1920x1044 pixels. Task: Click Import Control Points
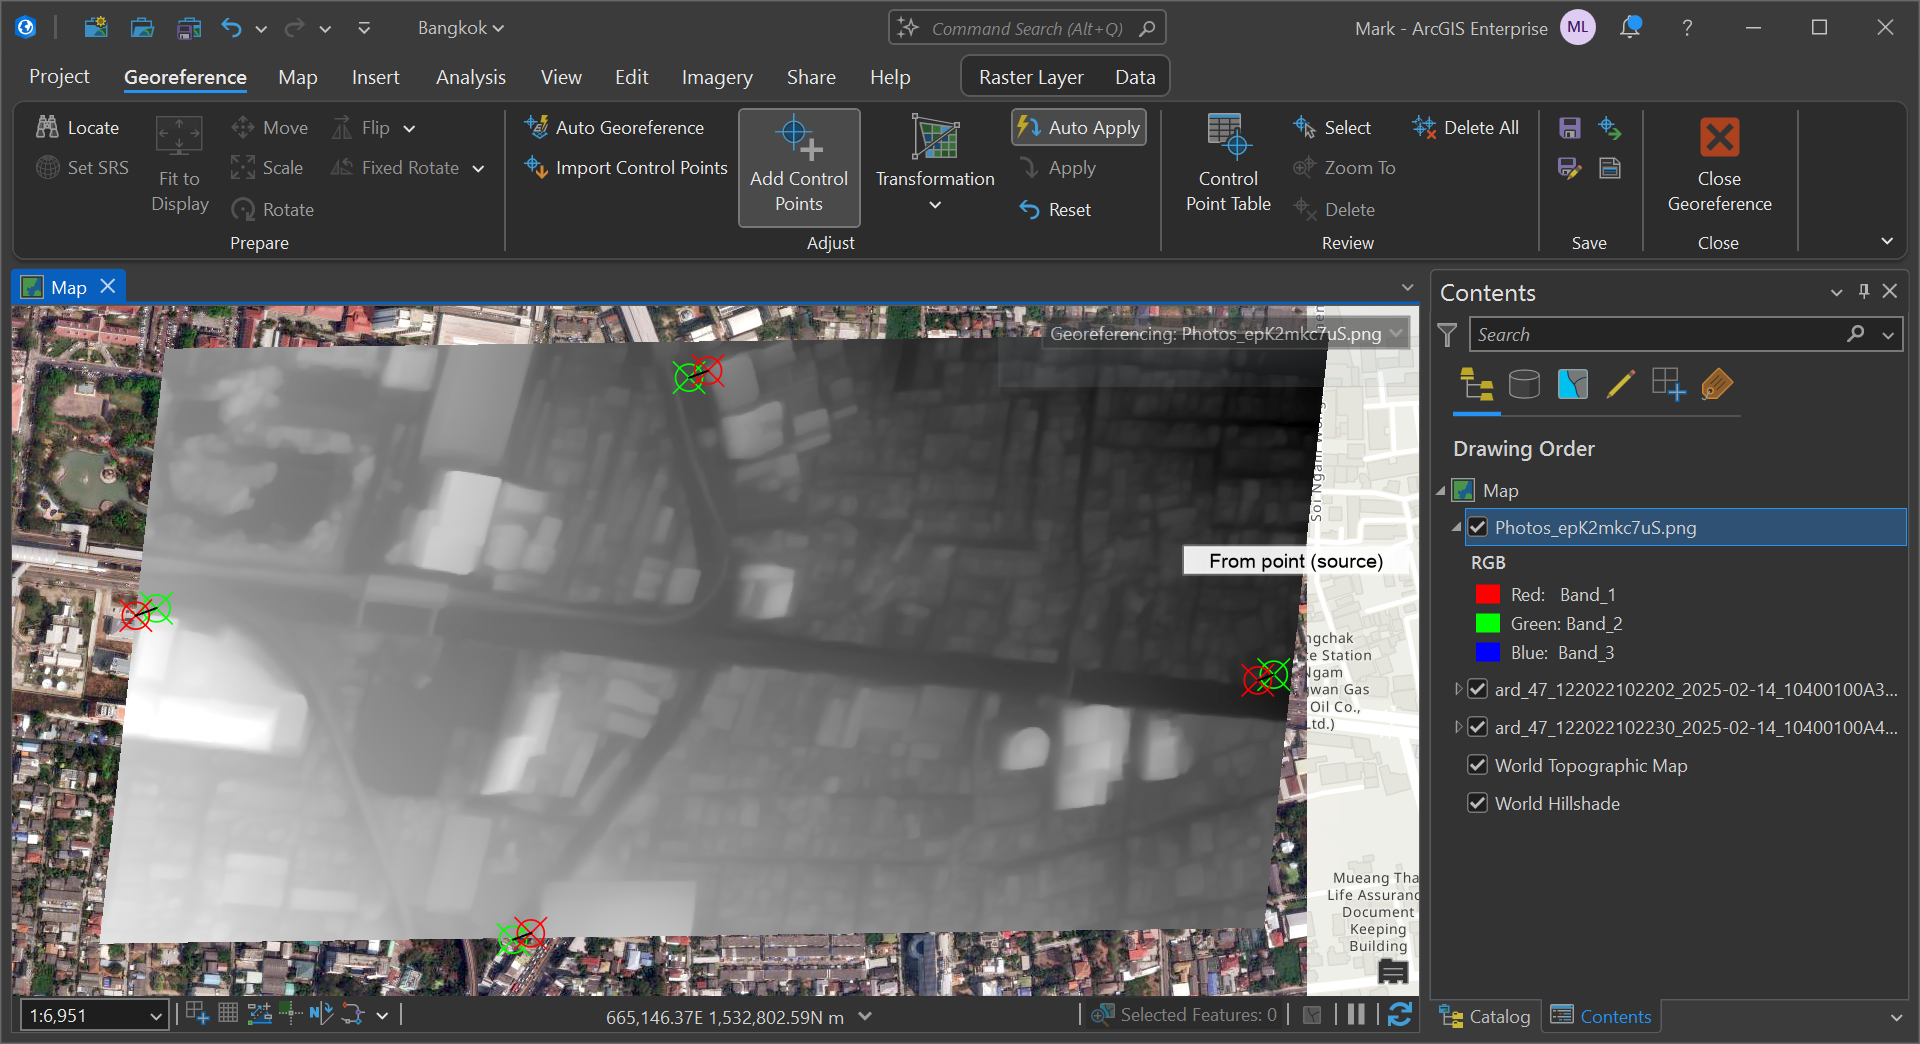pos(626,167)
